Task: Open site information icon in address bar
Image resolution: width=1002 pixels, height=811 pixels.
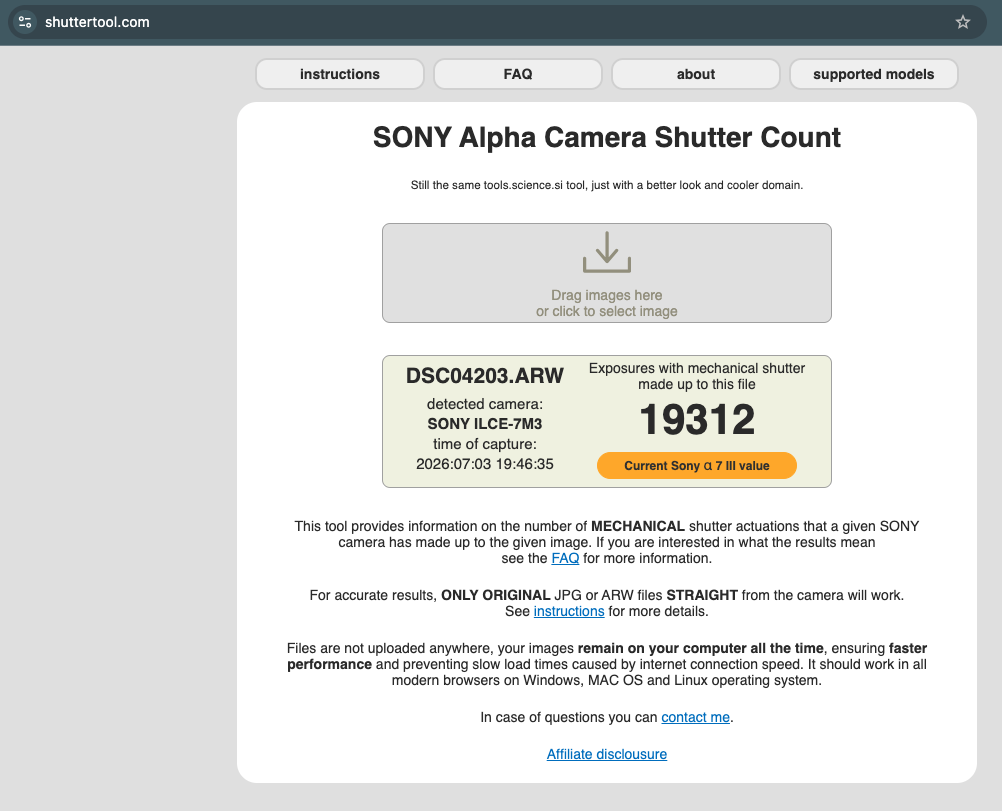Action: [x=25, y=22]
